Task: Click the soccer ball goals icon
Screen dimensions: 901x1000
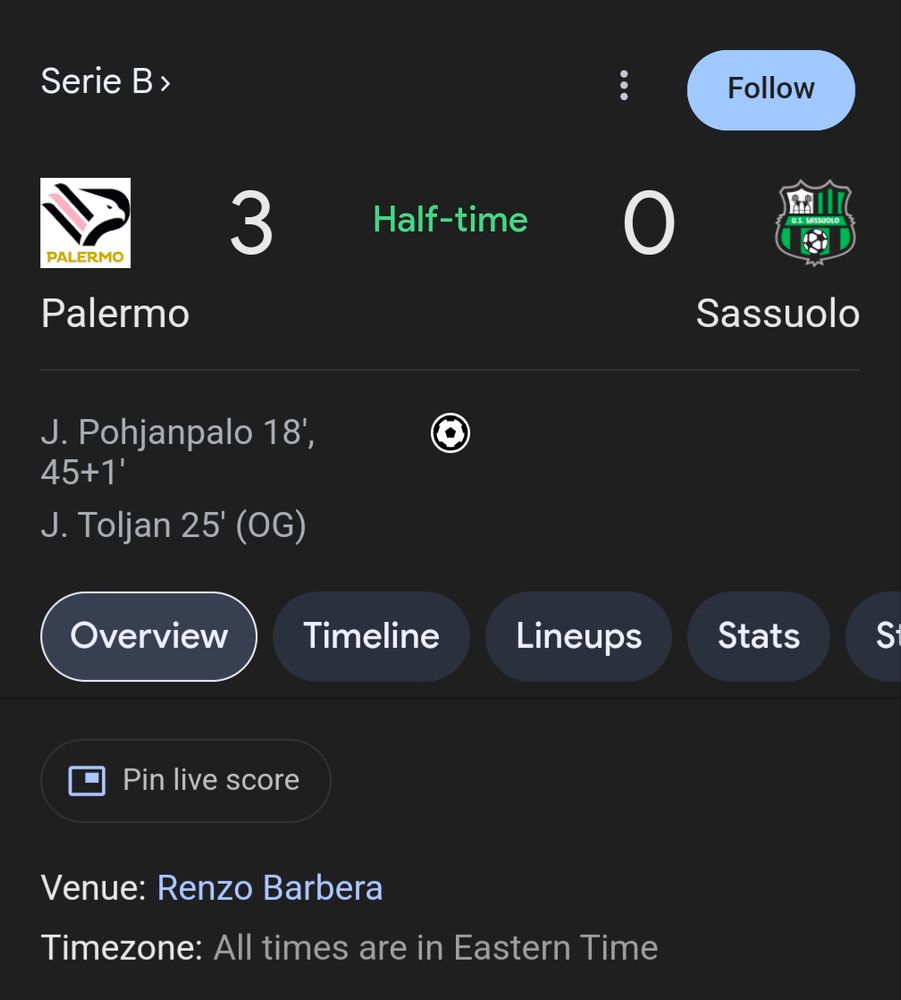Action: pos(450,433)
